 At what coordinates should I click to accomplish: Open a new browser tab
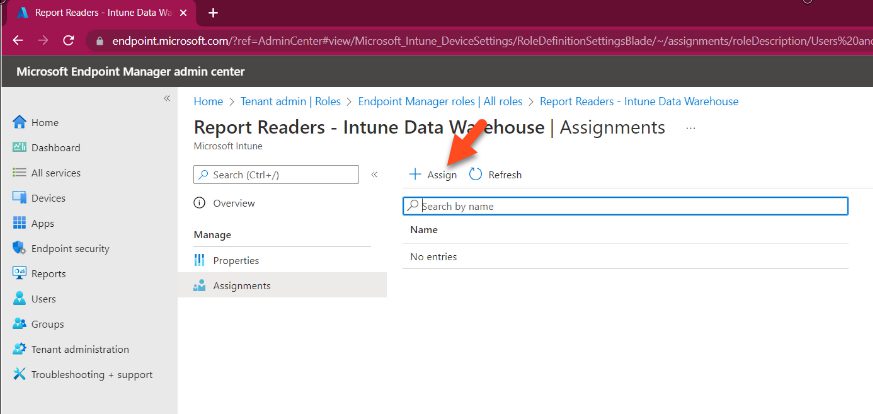(213, 13)
